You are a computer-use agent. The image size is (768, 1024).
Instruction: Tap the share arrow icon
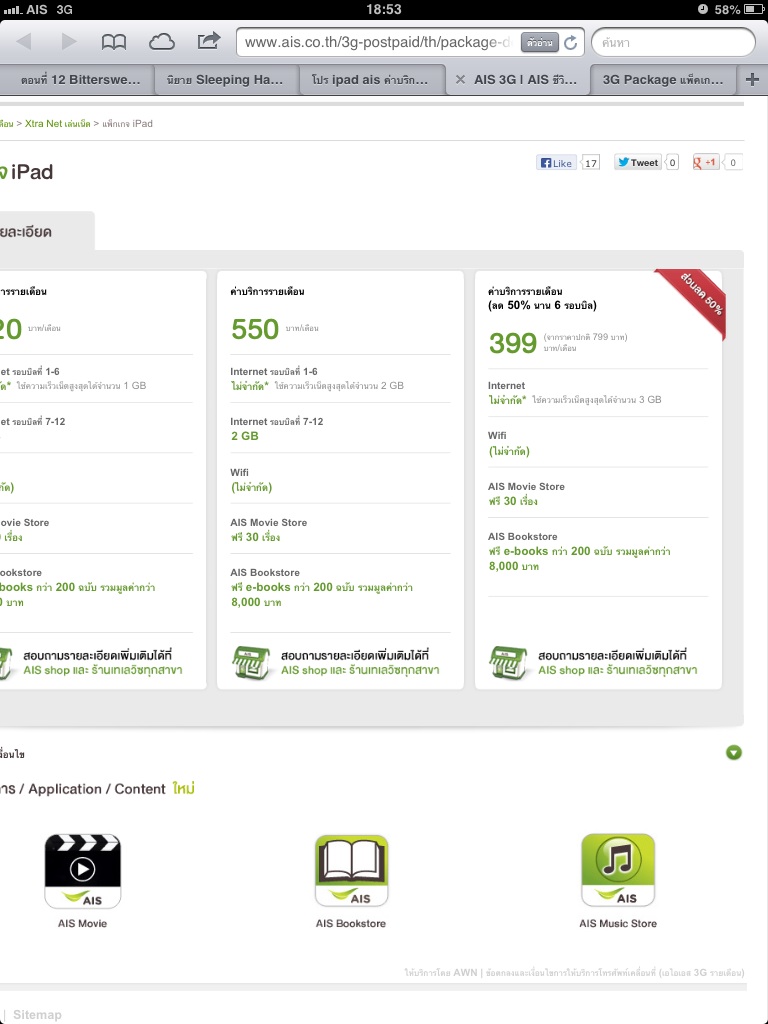coord(209,41)
